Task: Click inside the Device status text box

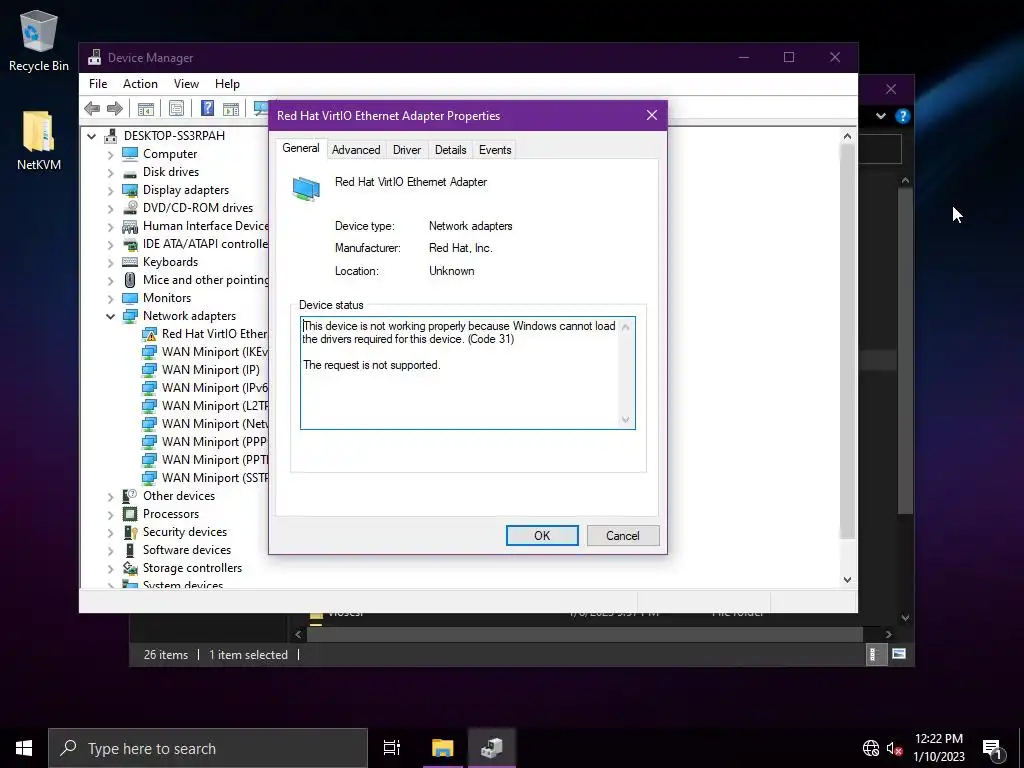Action: click(467, 373)
